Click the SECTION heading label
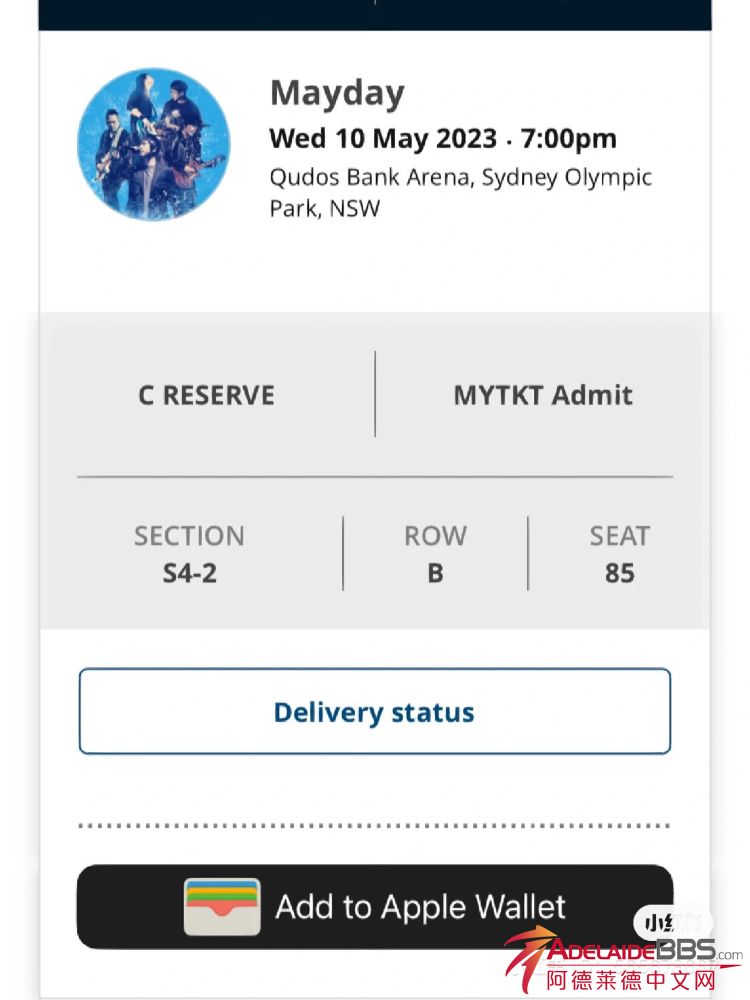Viewport: 750px width, 1000px height. click(189, 536)
